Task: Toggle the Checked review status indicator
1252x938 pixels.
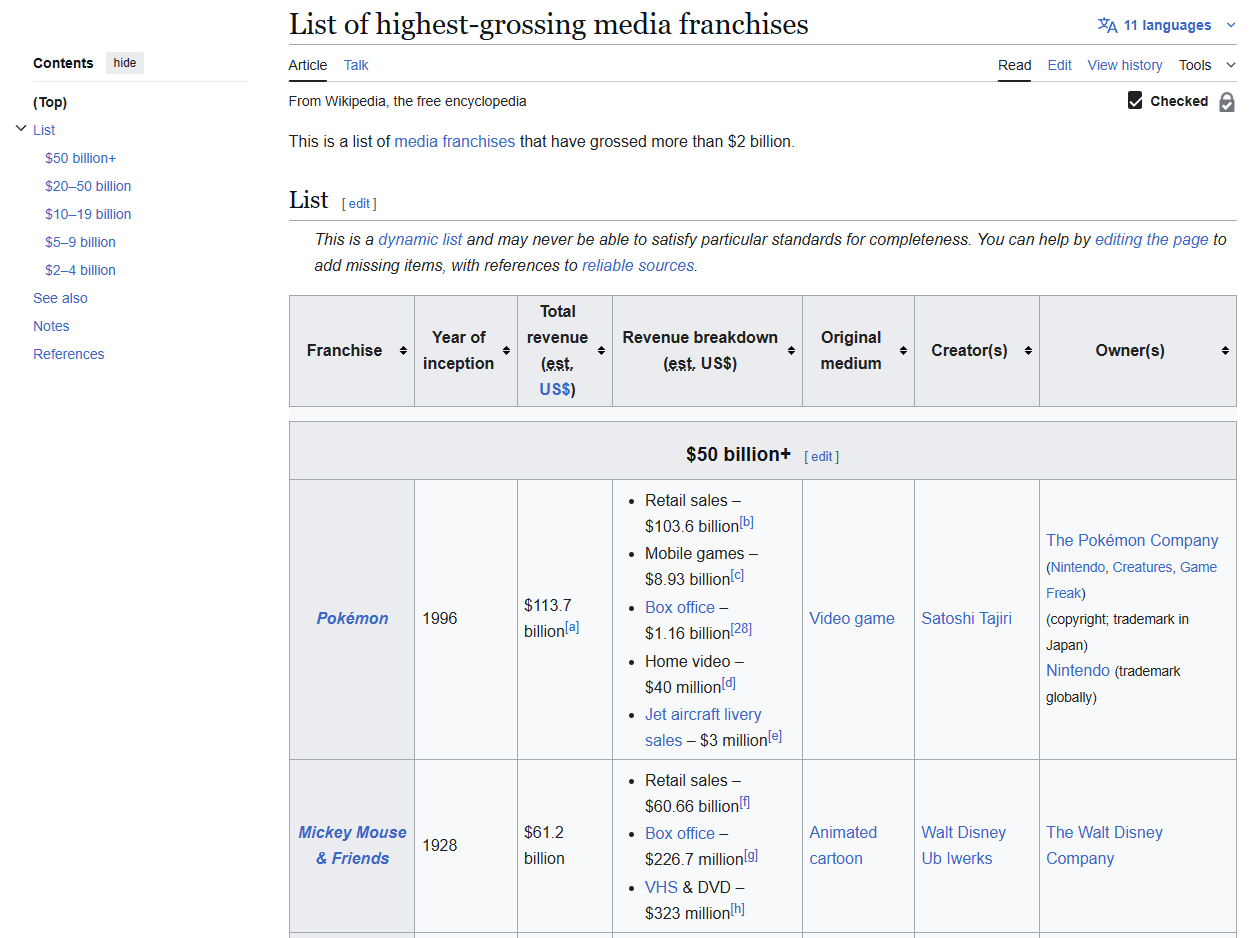Action: (1167, 101)
